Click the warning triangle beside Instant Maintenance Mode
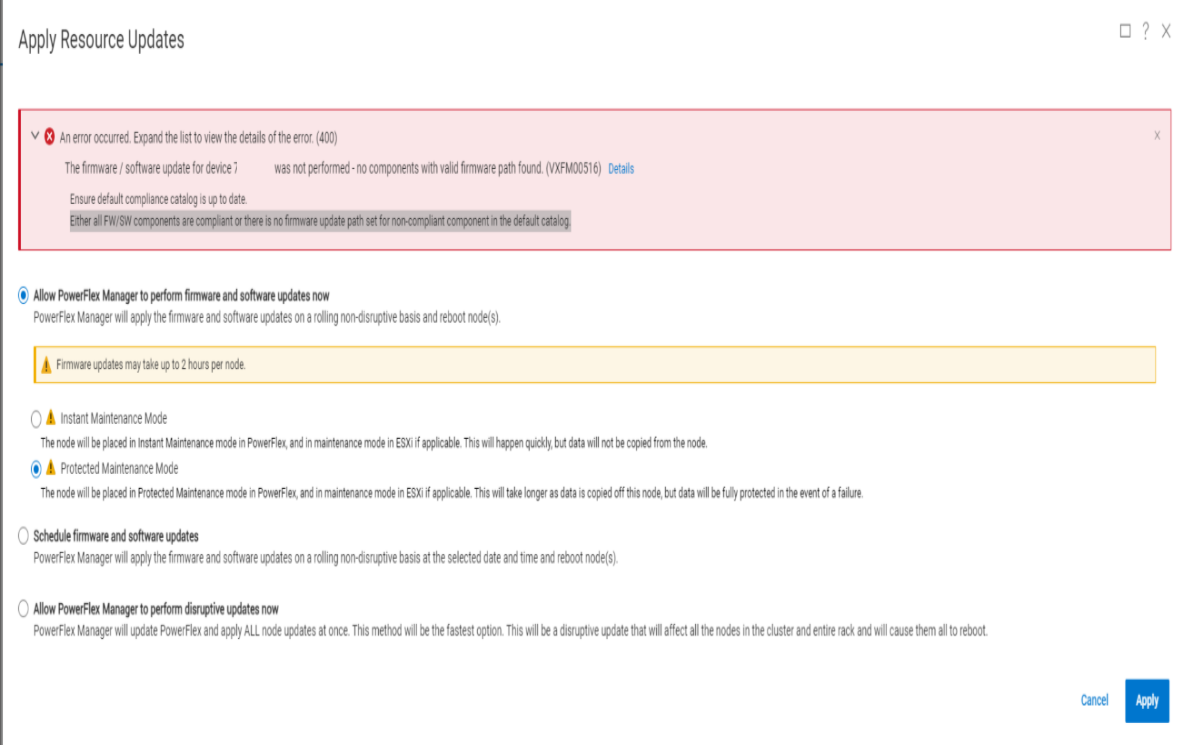 click(x=49, y=418)
